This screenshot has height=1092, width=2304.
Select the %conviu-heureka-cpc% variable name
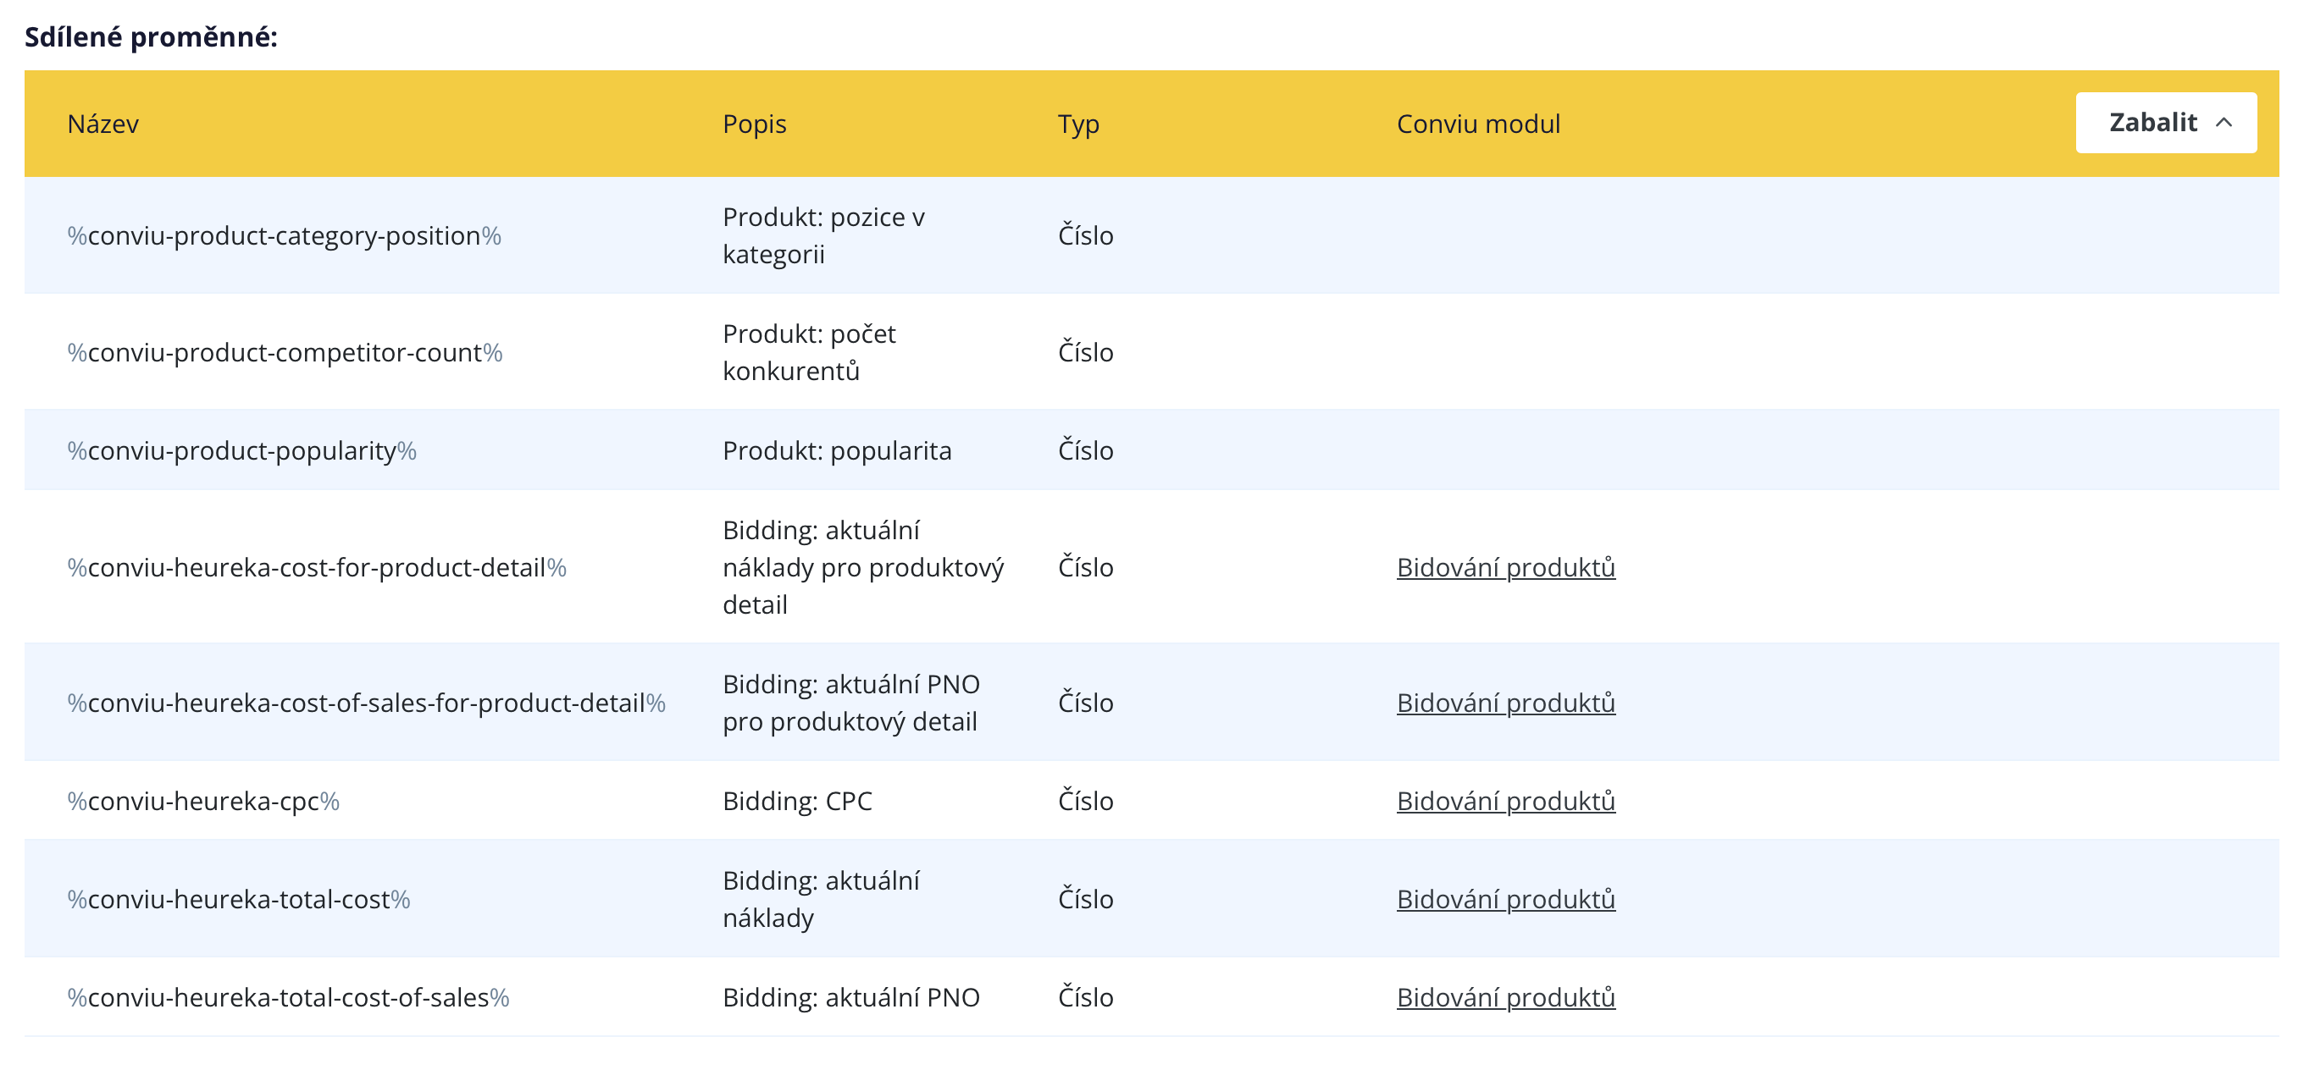(x=203, y=801)
